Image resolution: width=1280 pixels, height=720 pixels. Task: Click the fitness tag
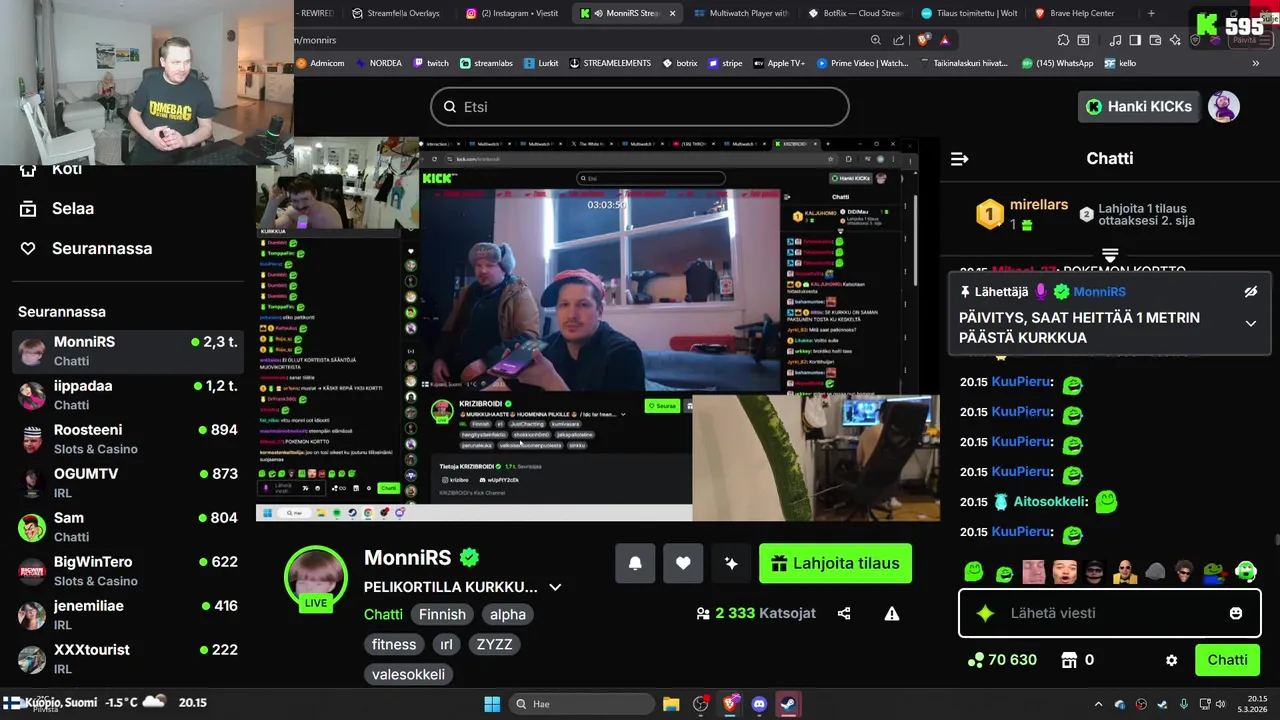coord(394,644)
